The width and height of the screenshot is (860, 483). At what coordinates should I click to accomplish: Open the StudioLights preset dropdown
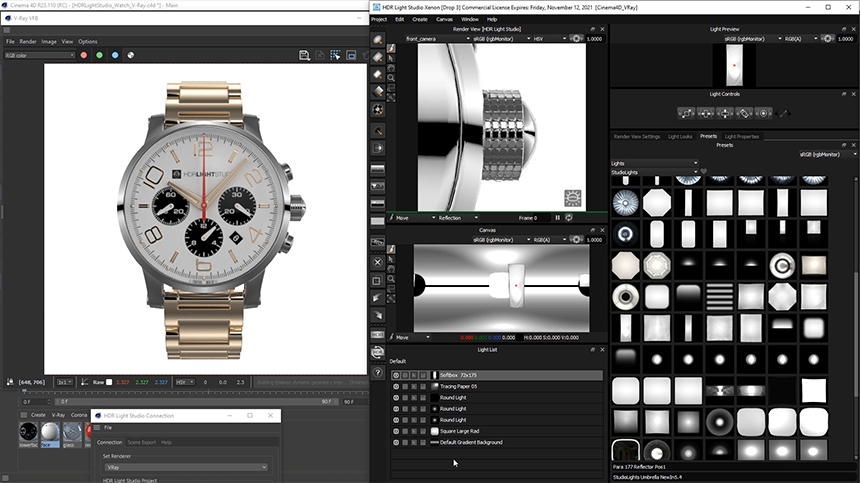click(654, 172)
